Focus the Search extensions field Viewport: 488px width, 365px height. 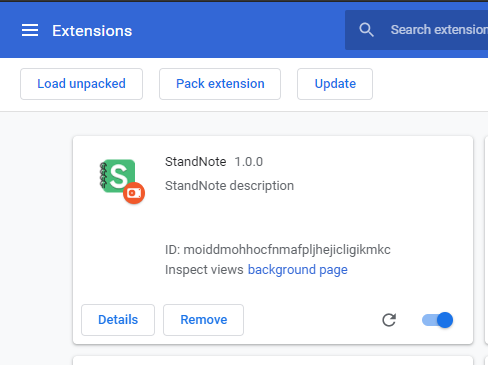[x=417, y=30]
